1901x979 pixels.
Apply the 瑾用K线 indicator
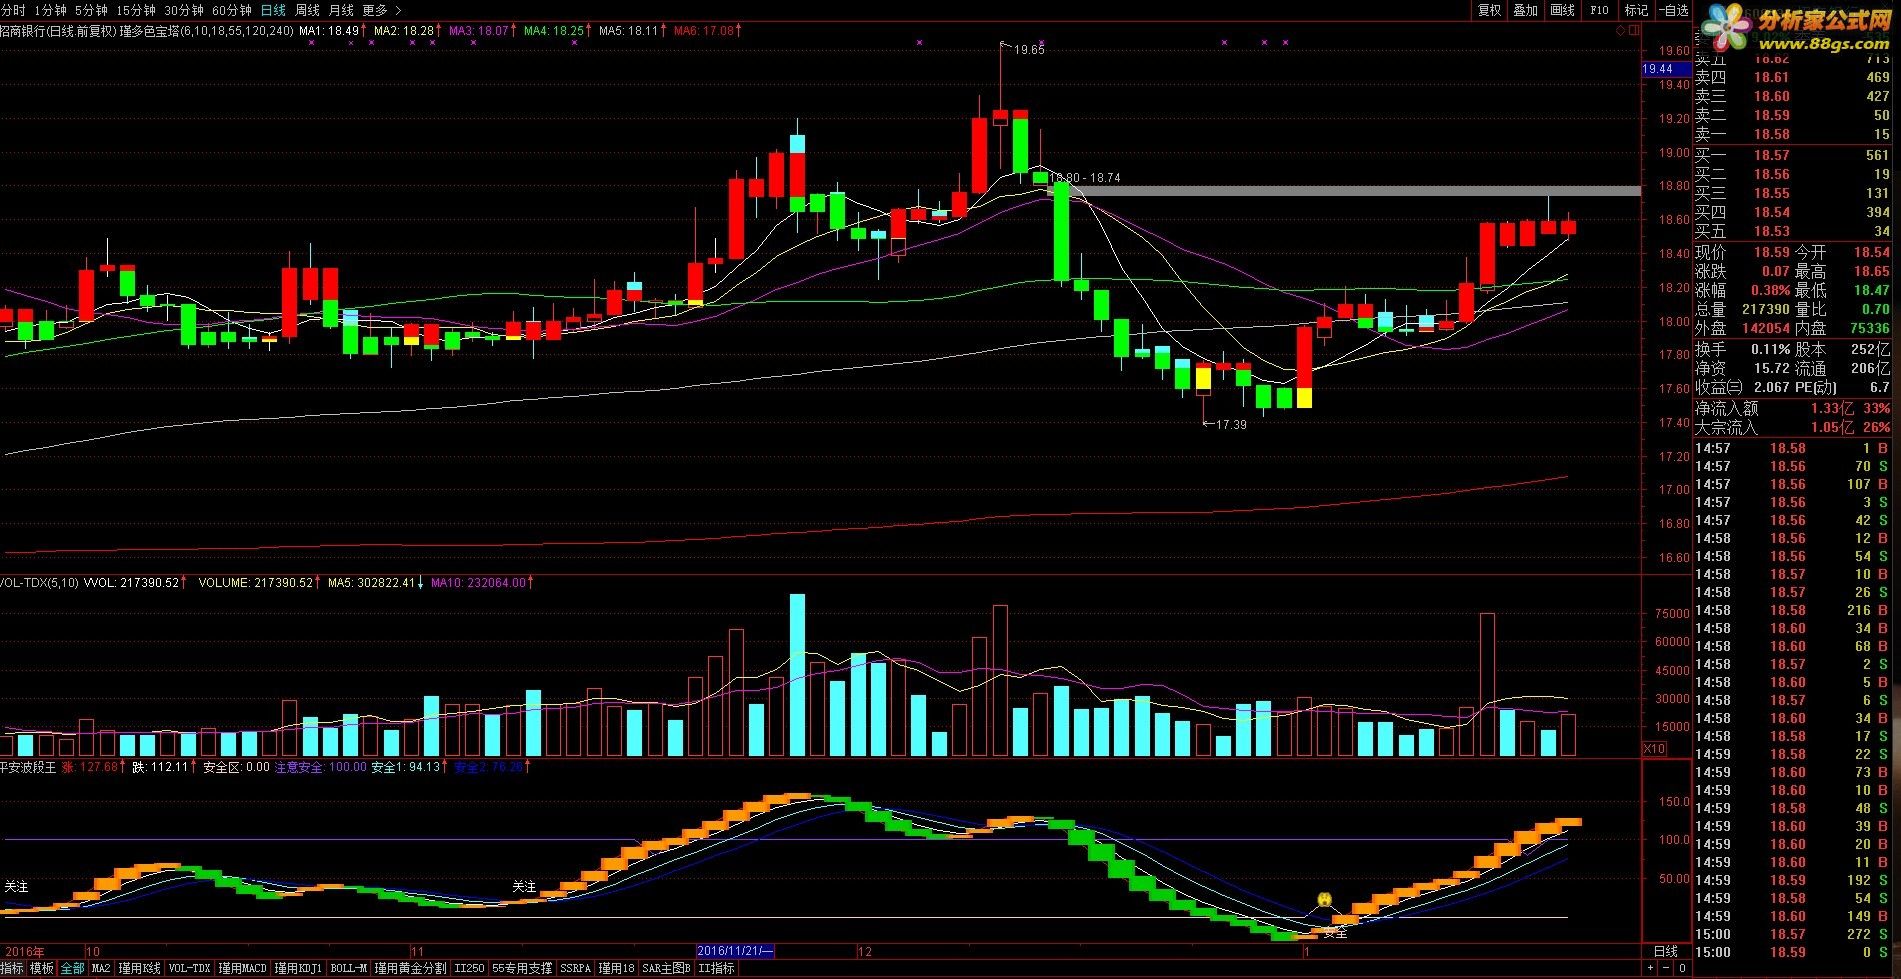tap(139, 968)
